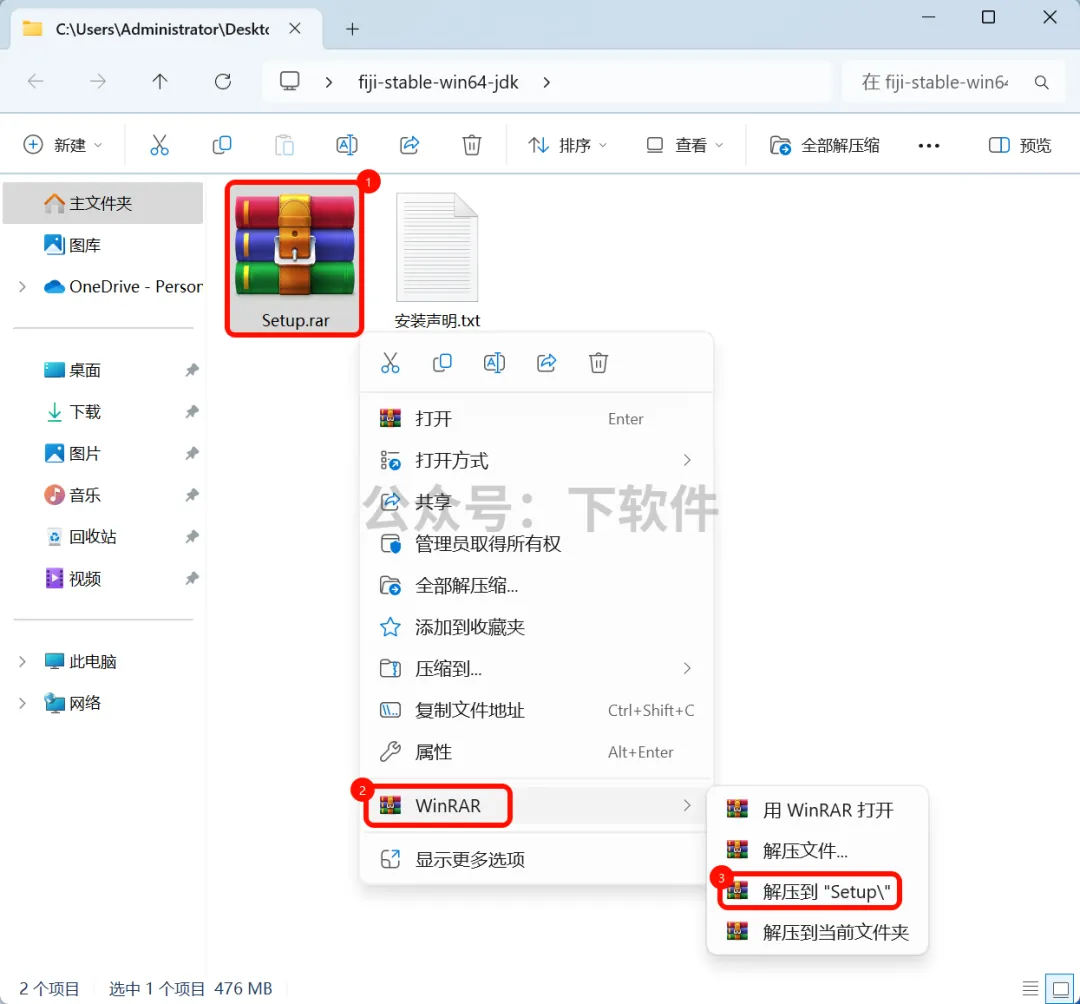Image resolution: width=1080 pixels, height=1004 pixels.
Task: Open the 新建 dropdown
Action: (x=63, y=145)
